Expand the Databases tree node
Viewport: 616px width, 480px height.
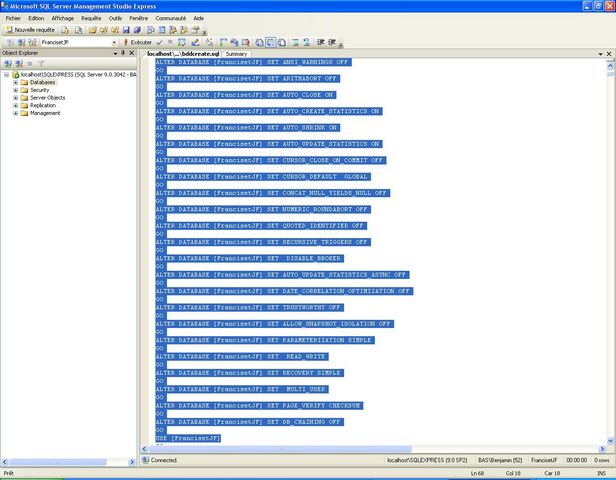pyautogui.click(x=15, y=82)
